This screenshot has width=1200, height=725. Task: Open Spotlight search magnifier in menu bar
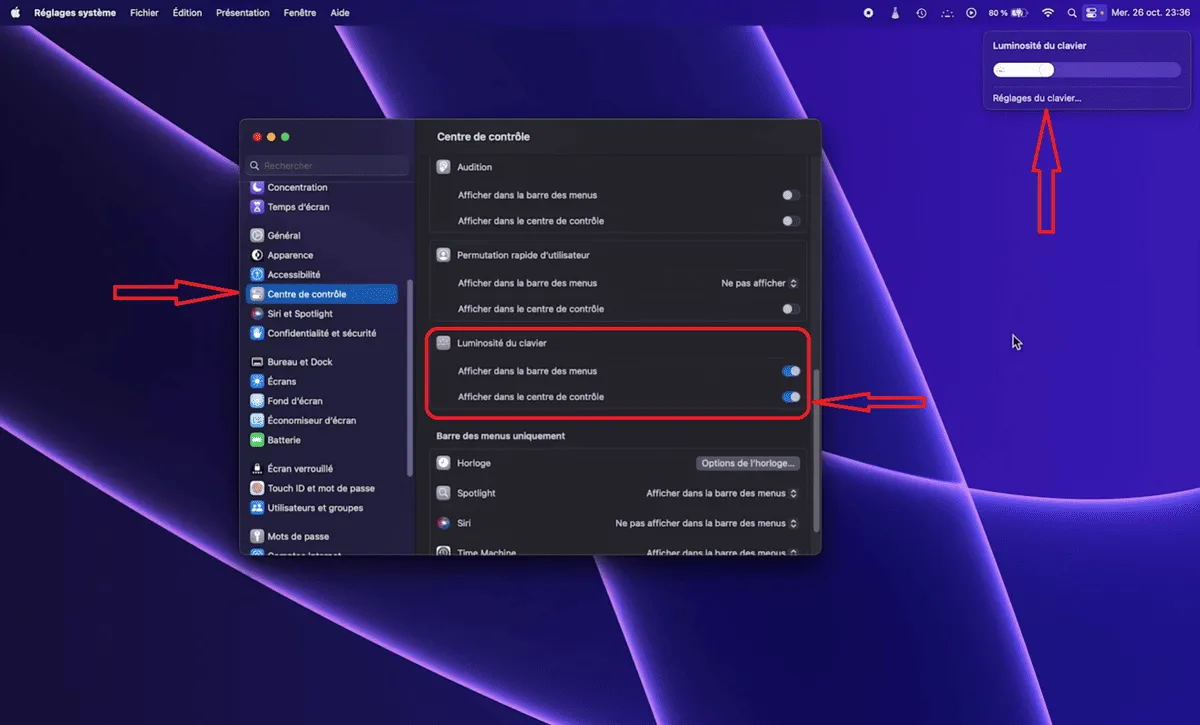(1072, 13)
